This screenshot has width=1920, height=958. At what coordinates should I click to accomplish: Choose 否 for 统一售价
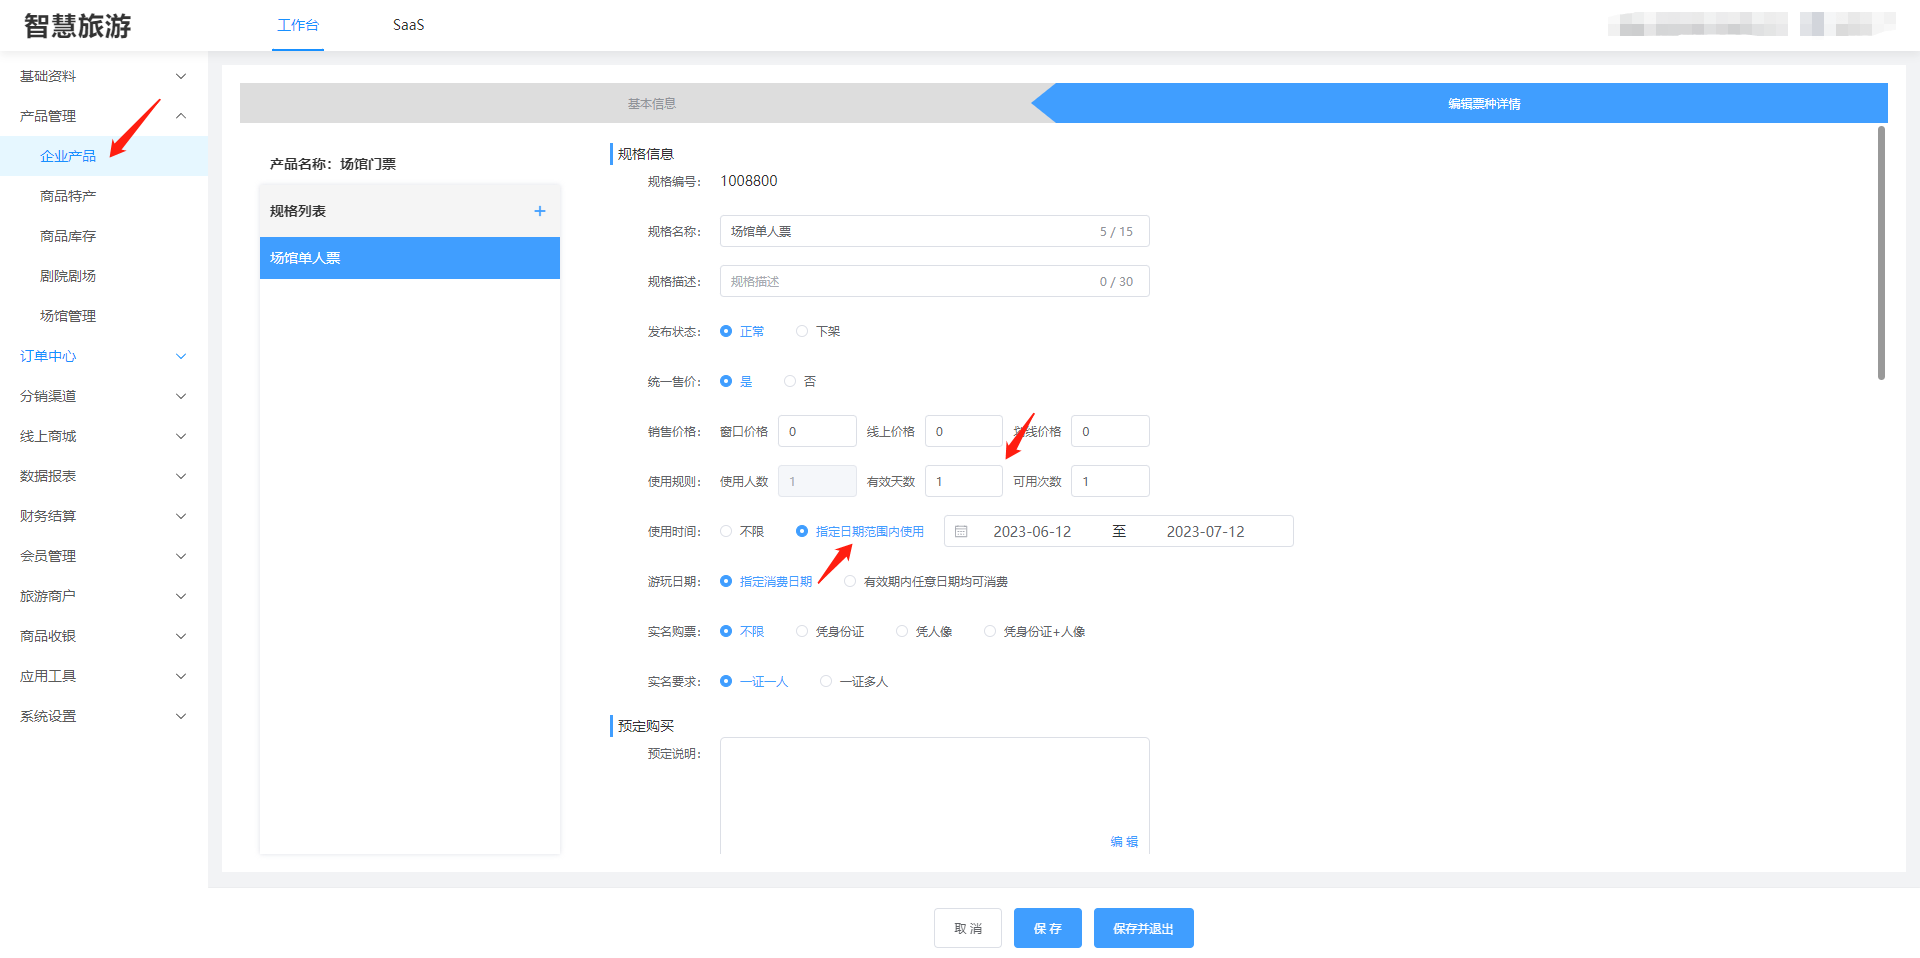pyautogui.click(x=790, y=381)
